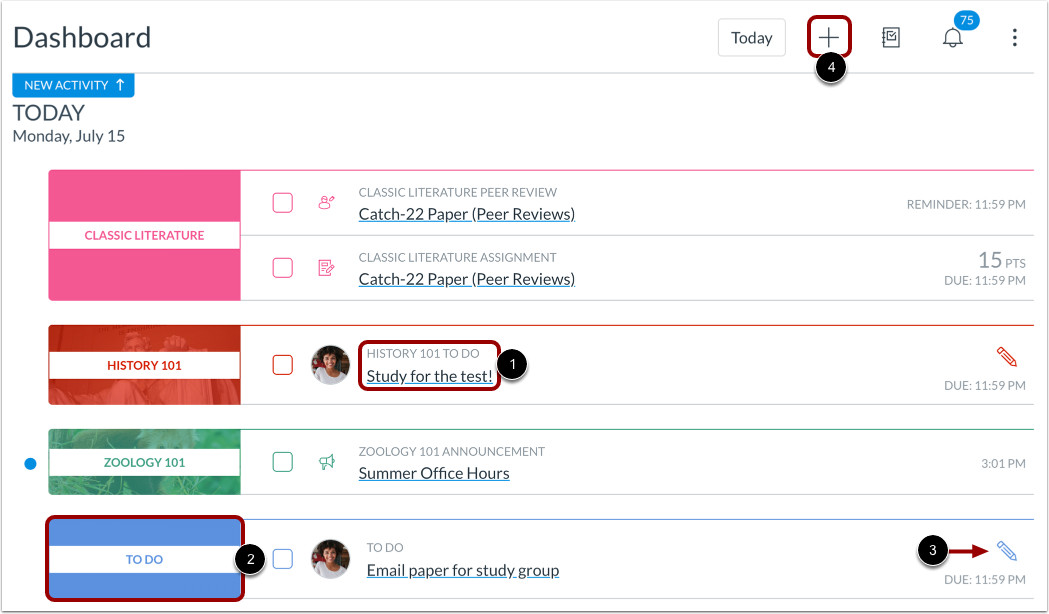This screenshot has height=614, width=1049.
Task: Jump to new activity with the arrow button
Action: 74,85
